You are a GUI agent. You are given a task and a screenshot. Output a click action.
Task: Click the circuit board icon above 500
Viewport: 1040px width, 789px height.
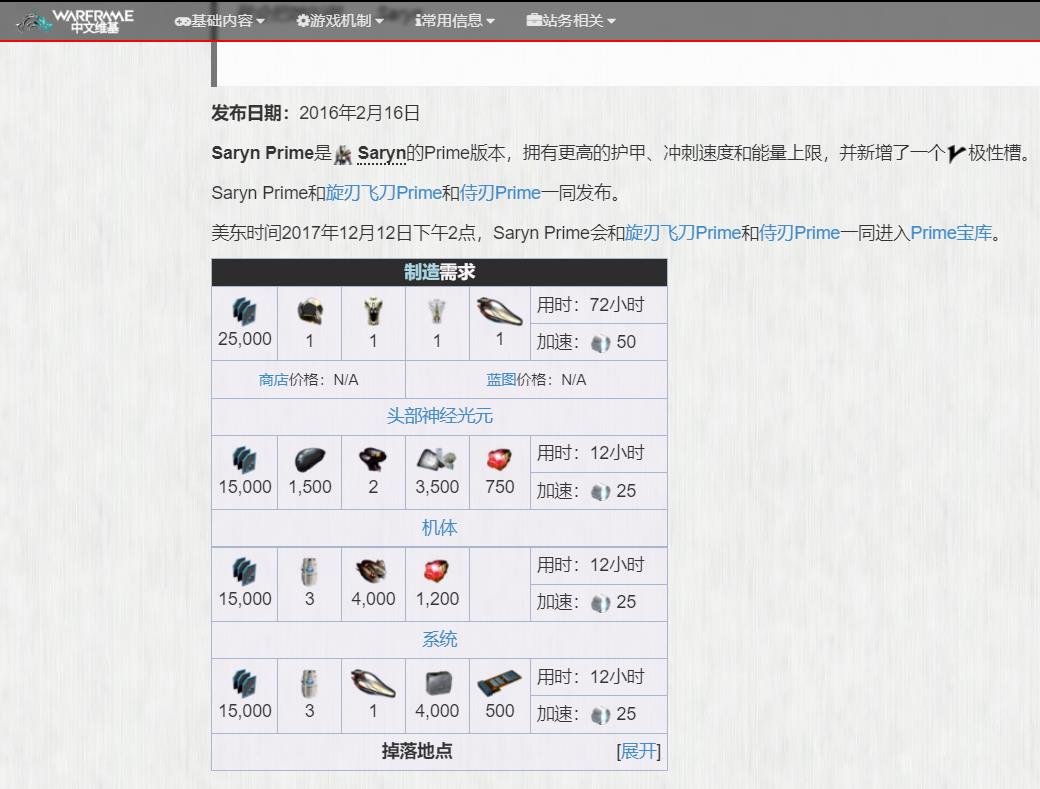pos(499,683)
